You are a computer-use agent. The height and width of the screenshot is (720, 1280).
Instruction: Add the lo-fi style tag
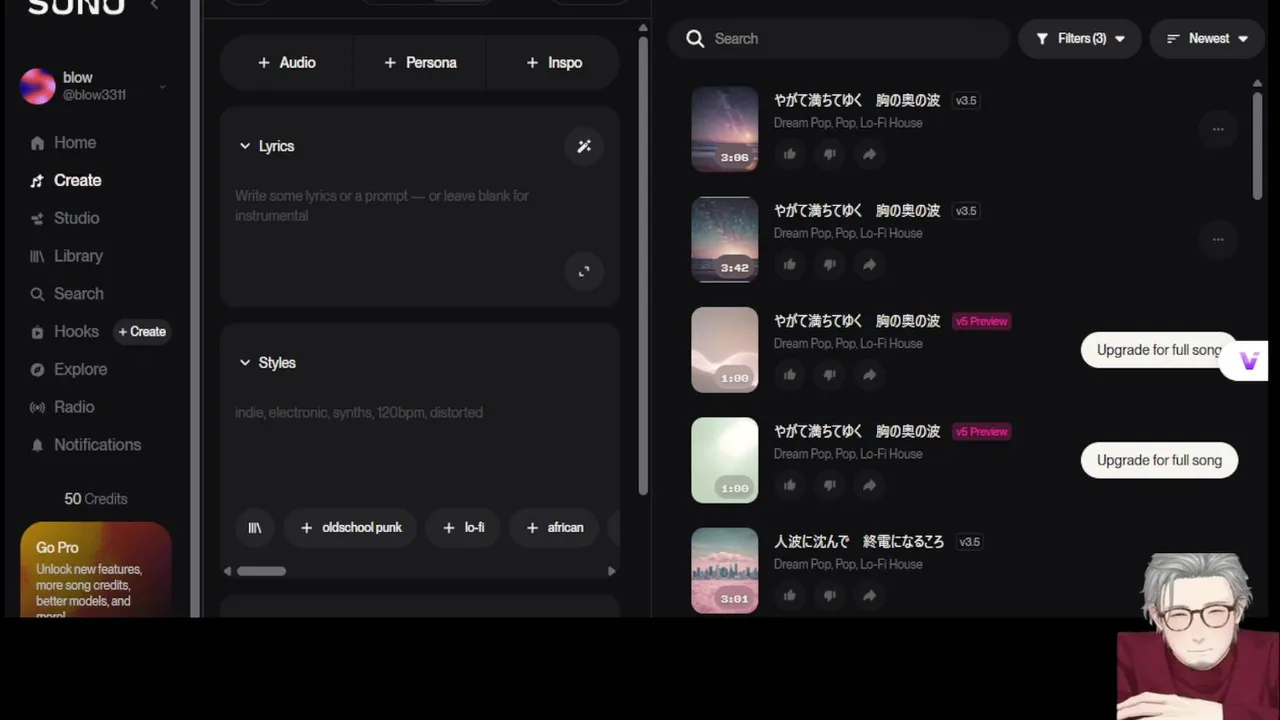click(463, 528)
